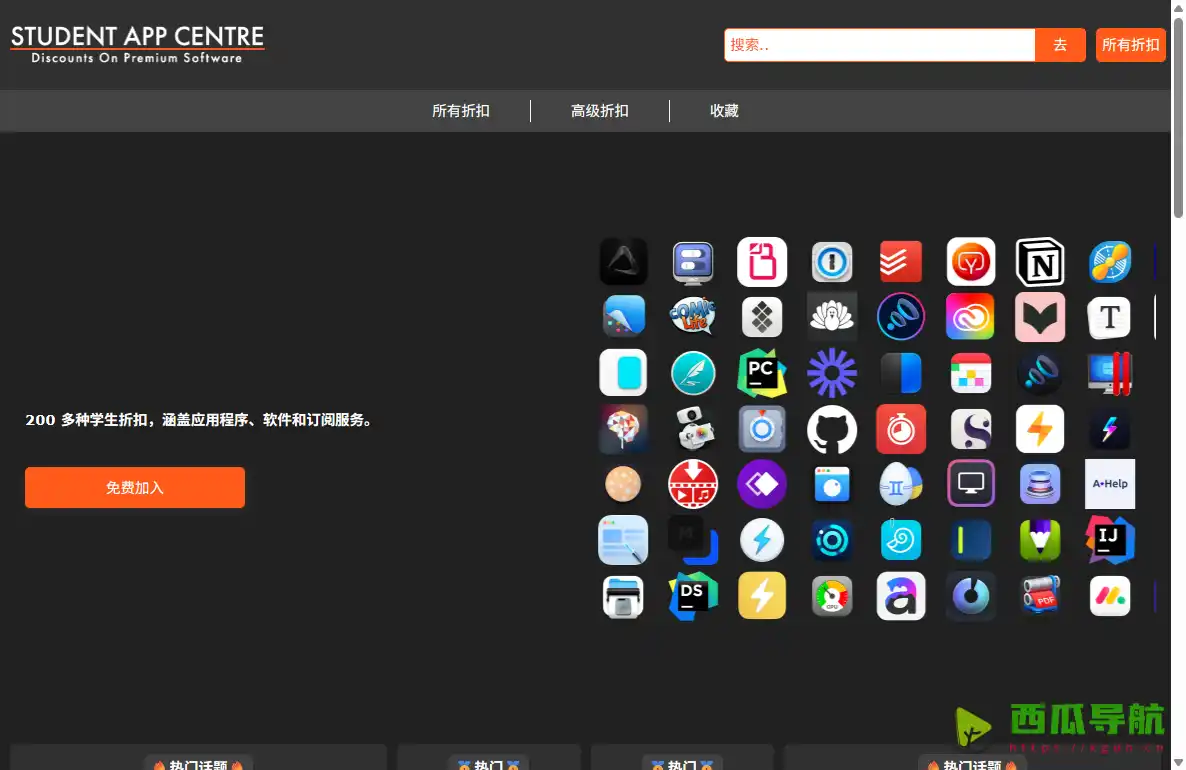Screen dimensions: 1186x770
Task: Open the purple diamond circle icon
Action: 762,484
